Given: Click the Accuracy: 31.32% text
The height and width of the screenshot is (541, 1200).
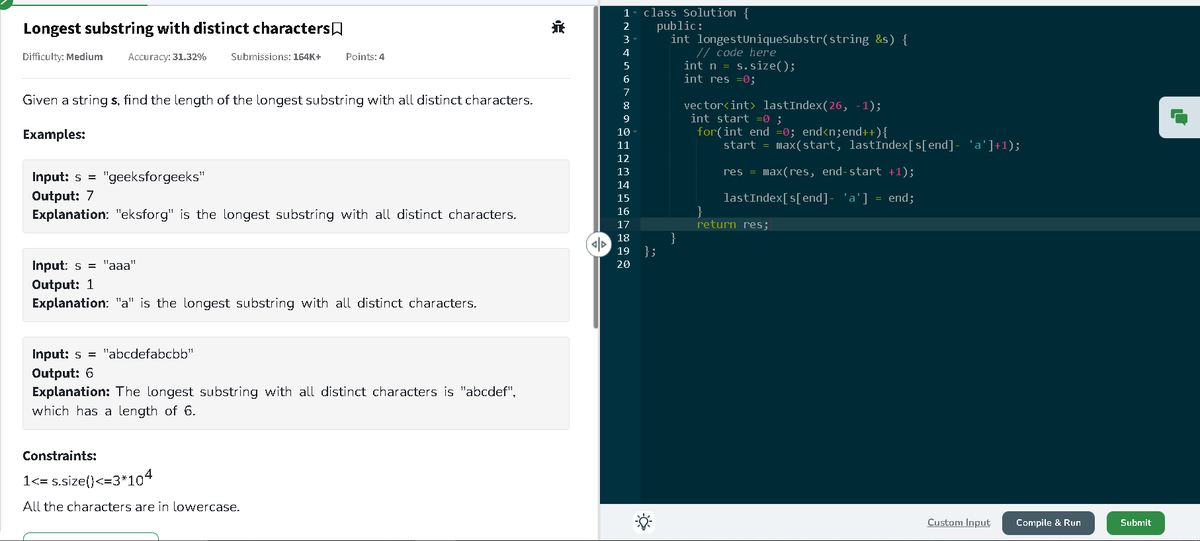Looking at the screenshot, I should (x=167, y=57).
